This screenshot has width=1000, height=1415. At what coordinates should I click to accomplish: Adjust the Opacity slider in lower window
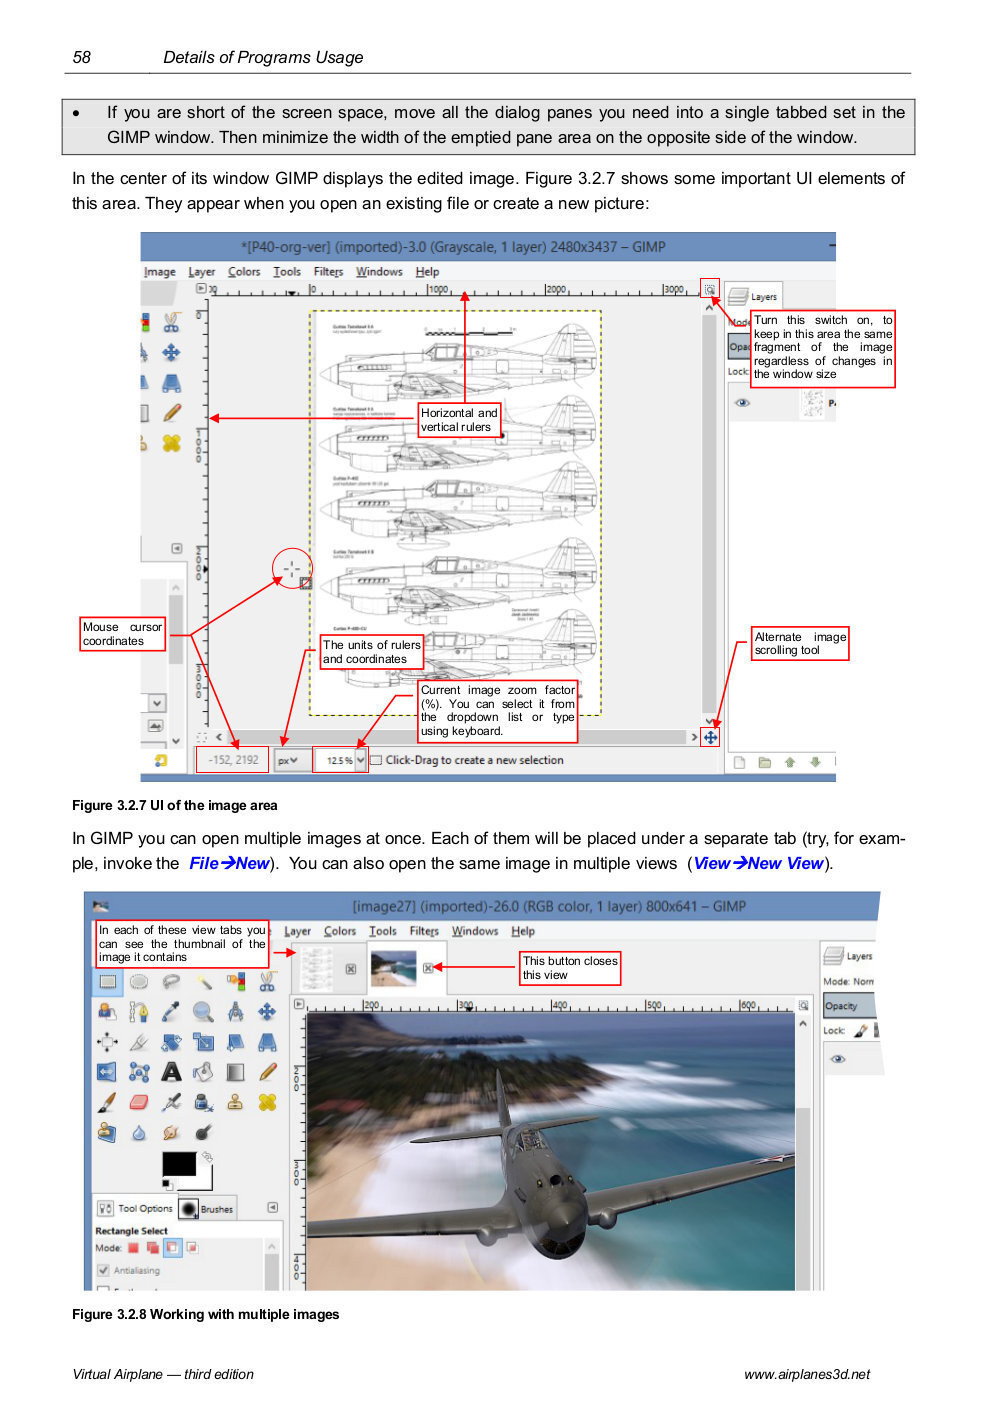850,1005
